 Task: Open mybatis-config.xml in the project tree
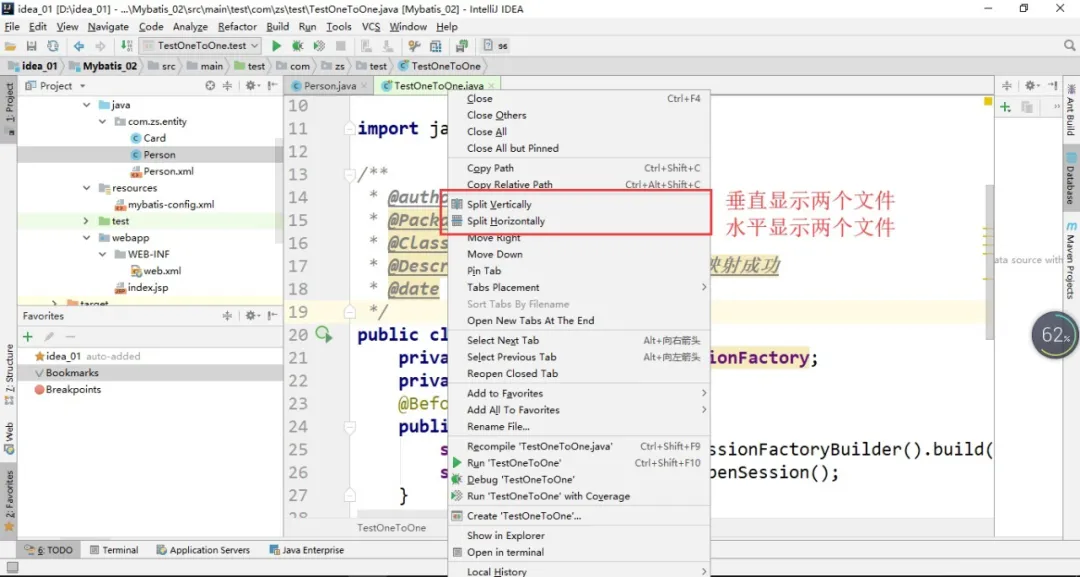[170, 205]
